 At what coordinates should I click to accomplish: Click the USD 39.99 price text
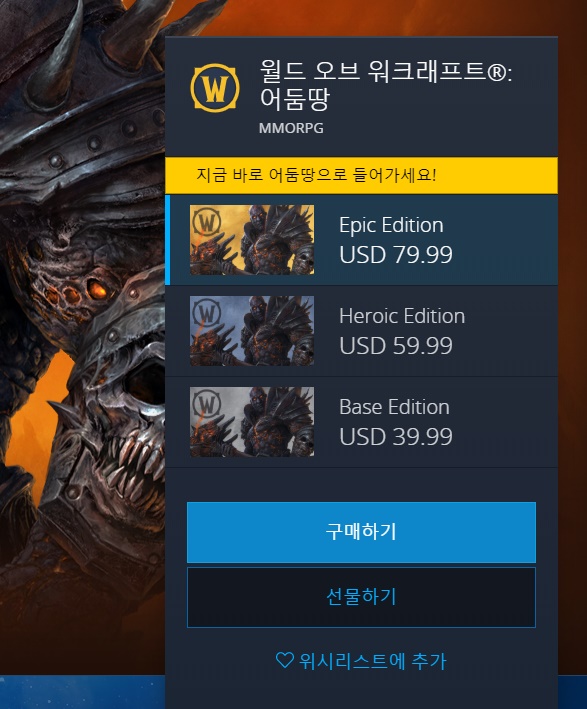(x=396, y=436)
